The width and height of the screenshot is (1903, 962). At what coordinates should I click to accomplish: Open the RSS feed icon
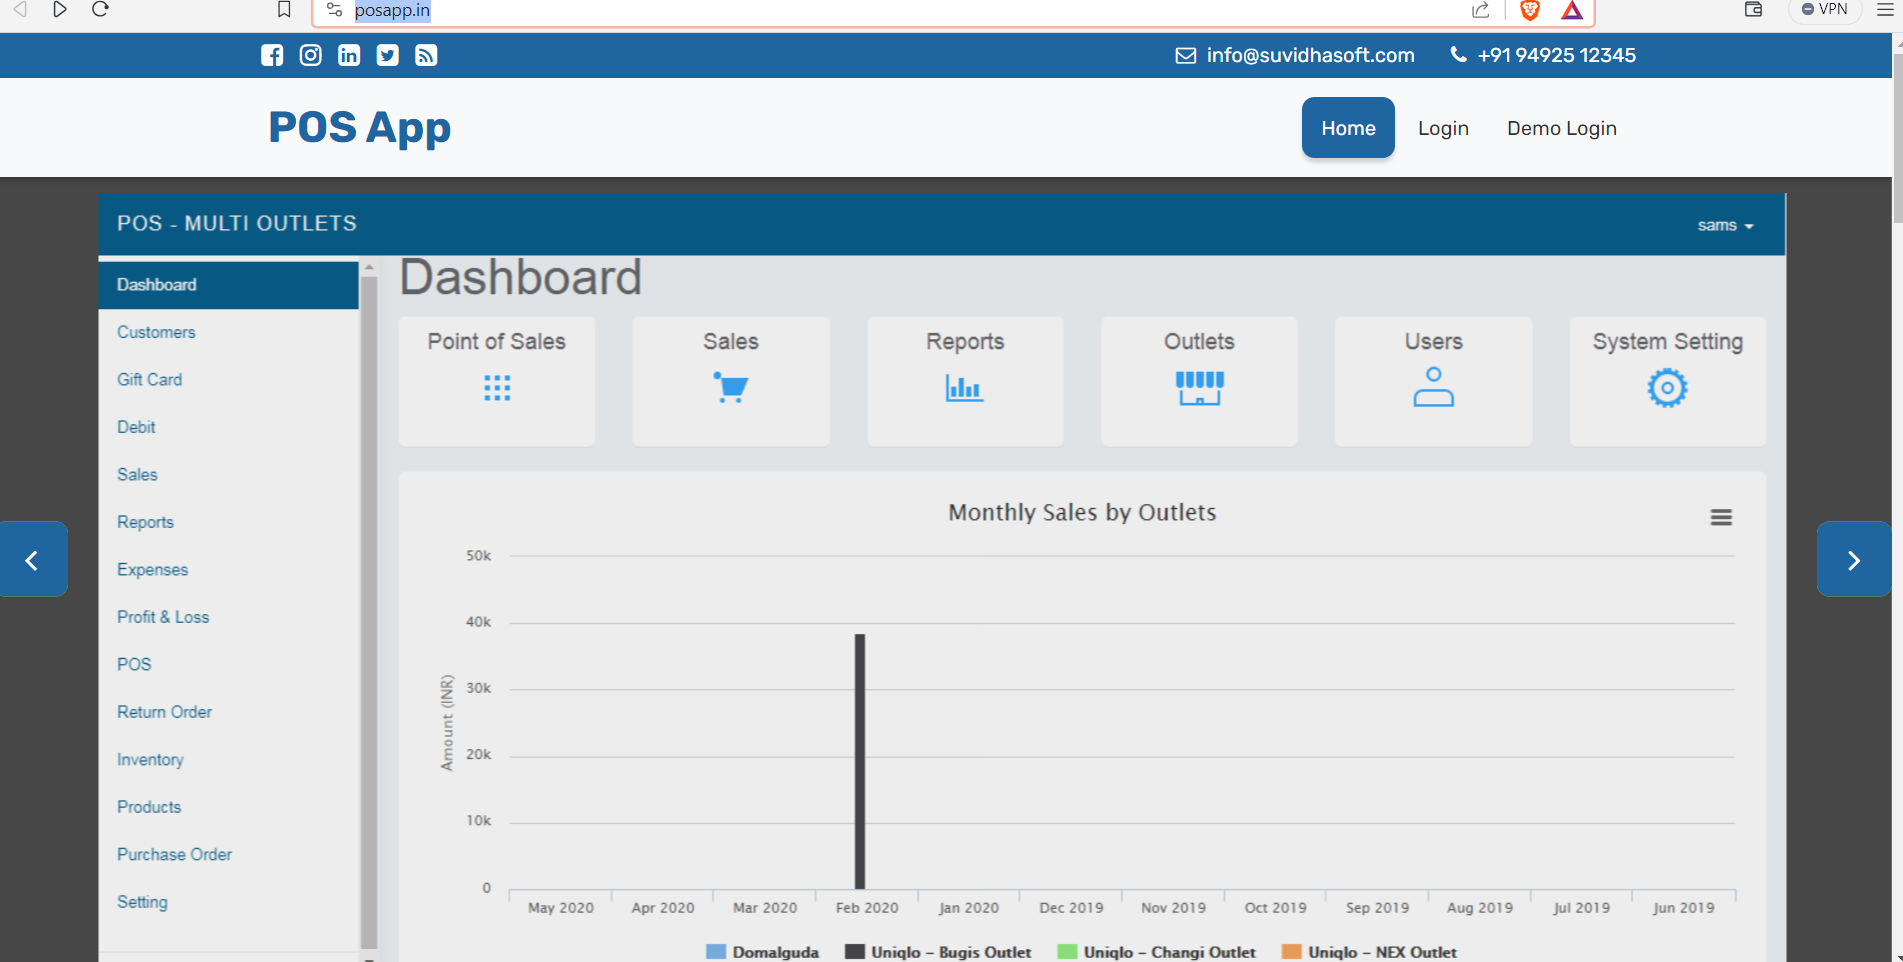[x=426, y=56]
